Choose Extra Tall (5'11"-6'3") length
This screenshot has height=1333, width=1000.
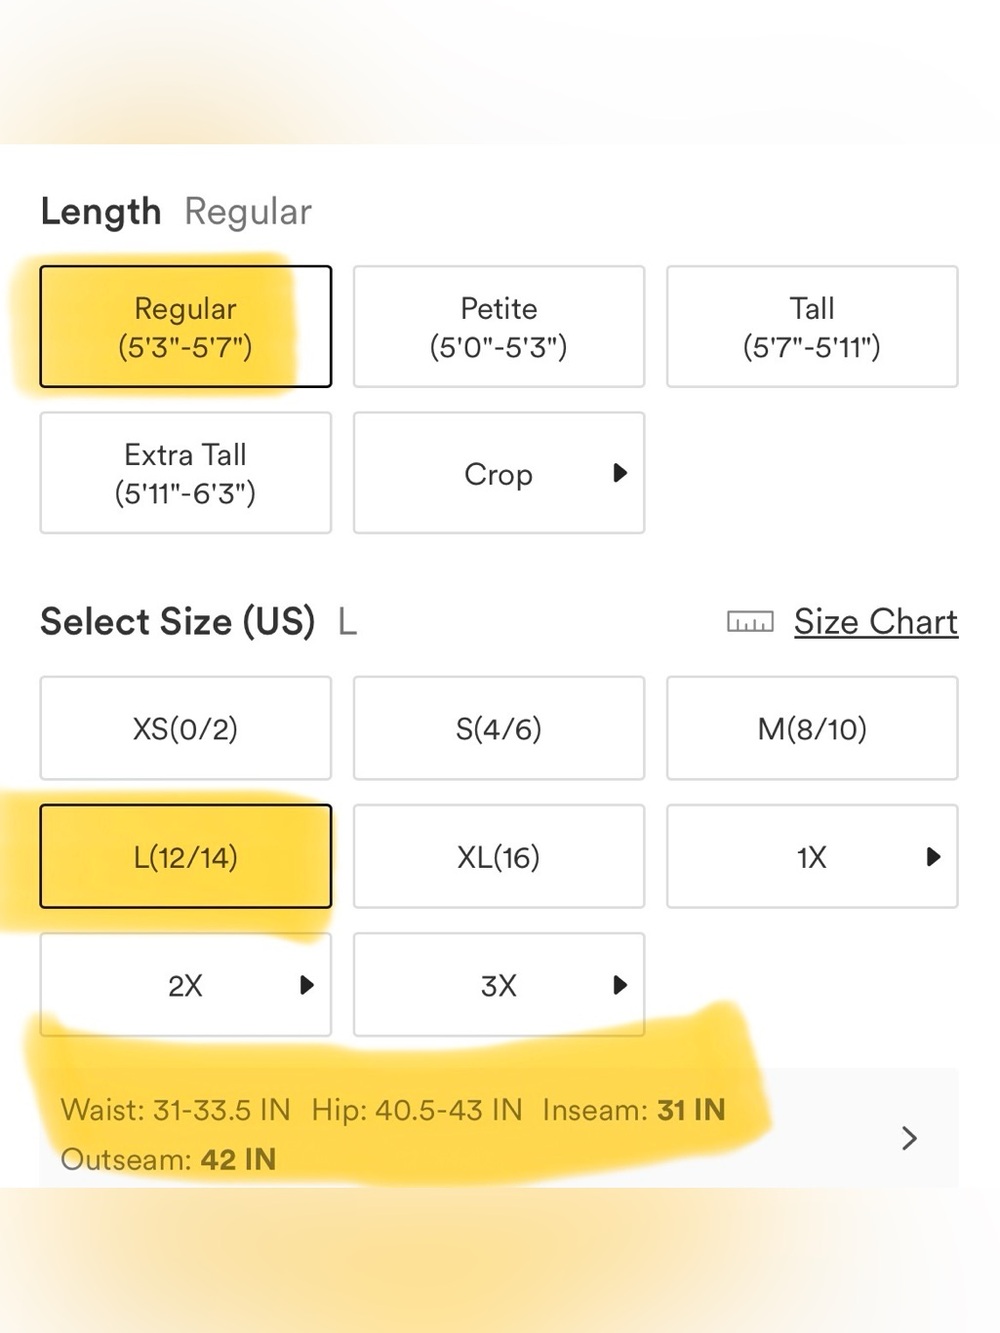(186, 472)
